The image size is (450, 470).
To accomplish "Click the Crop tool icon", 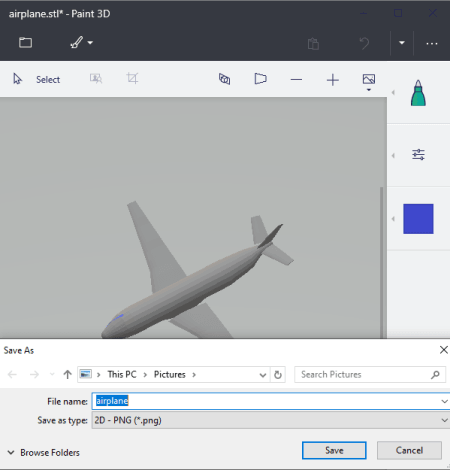I will click(132, 79).
